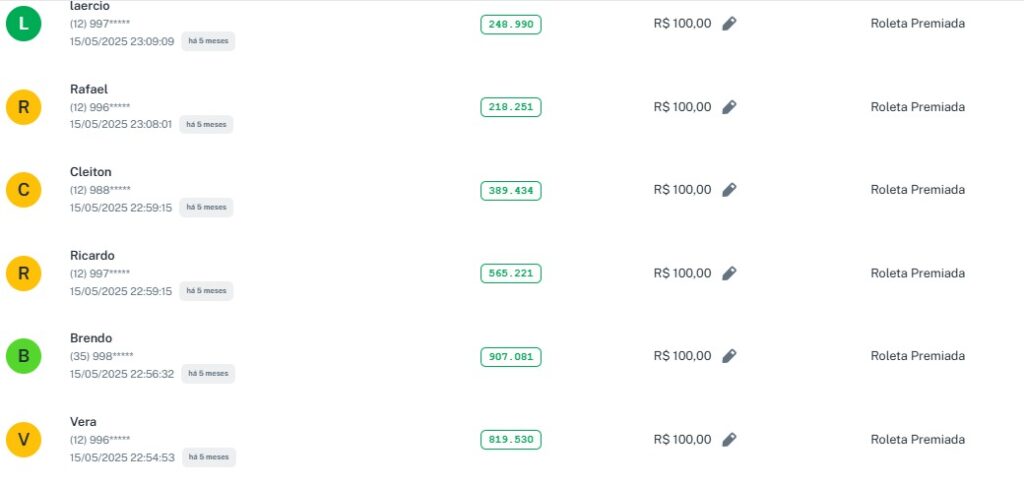
Task: Open the pencil editor for Ricardo's prize
Action: tap(729, 273)
